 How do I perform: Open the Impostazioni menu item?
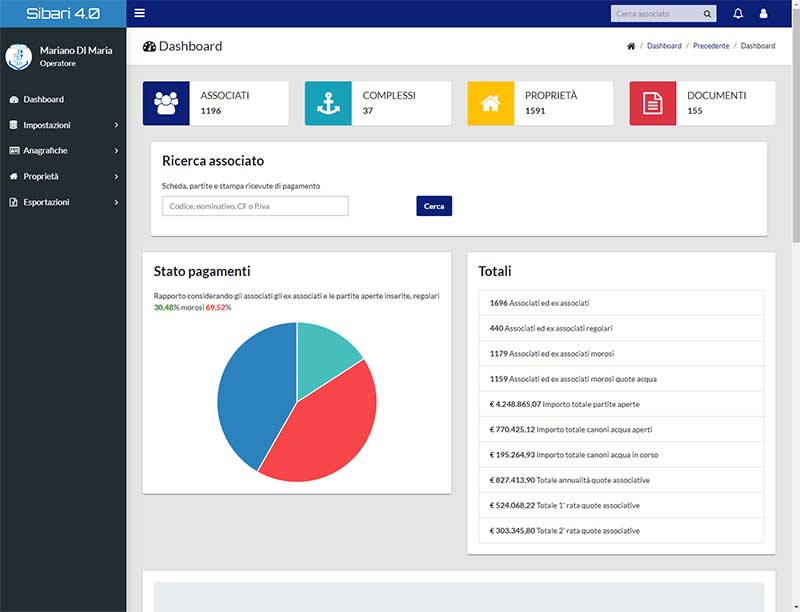pyautogui.click(x=63, y=125)
